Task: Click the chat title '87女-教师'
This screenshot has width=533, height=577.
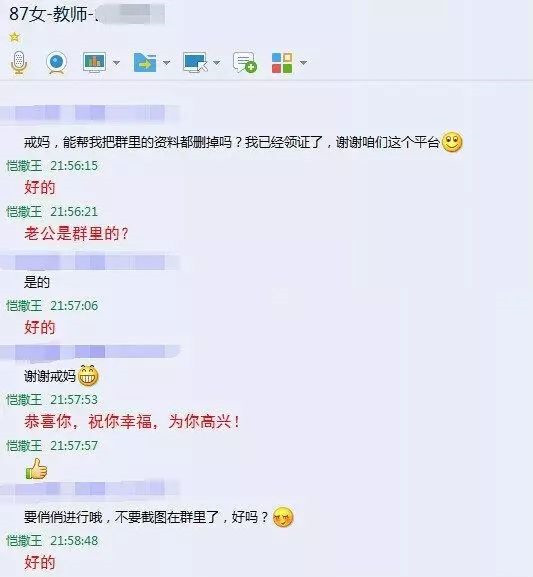Action: coord(48,14)
